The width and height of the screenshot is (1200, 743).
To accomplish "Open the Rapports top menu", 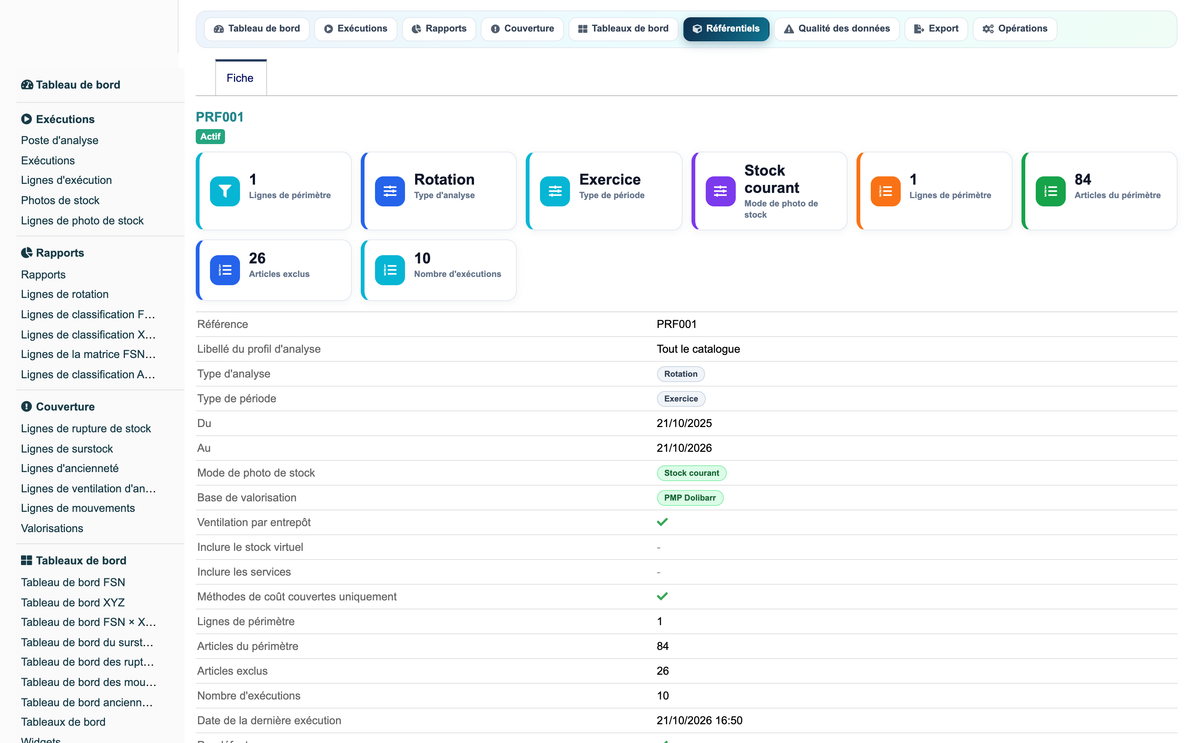I will [438, 29].
